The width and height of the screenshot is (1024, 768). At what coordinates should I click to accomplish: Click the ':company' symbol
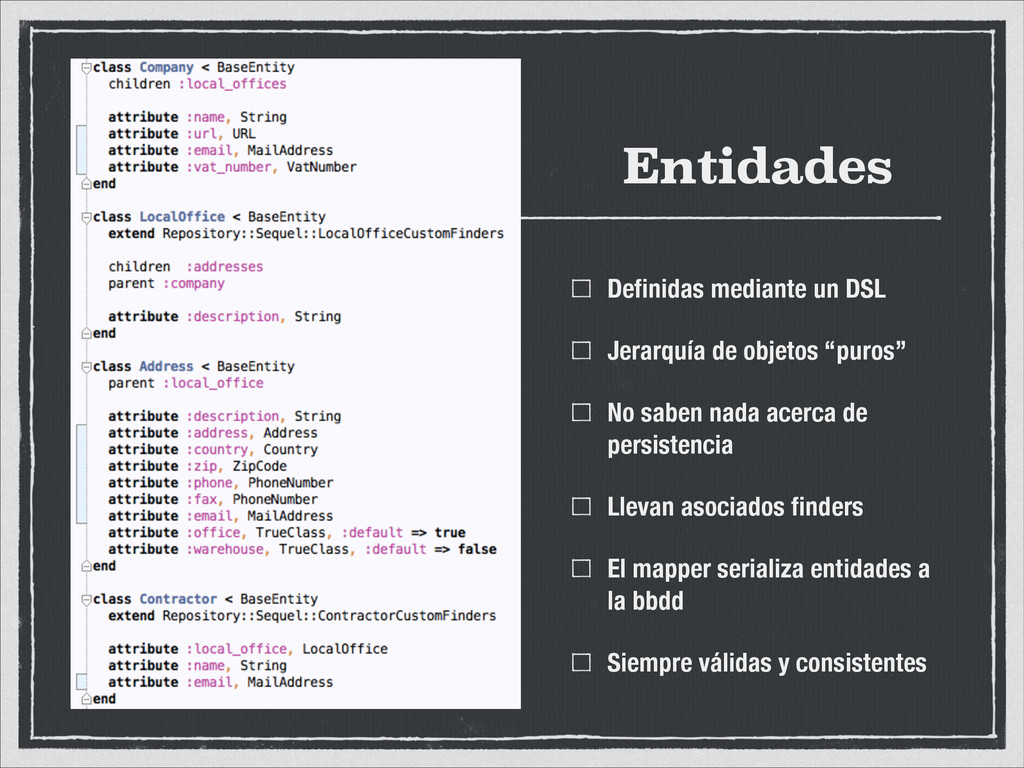click(194, 283)
